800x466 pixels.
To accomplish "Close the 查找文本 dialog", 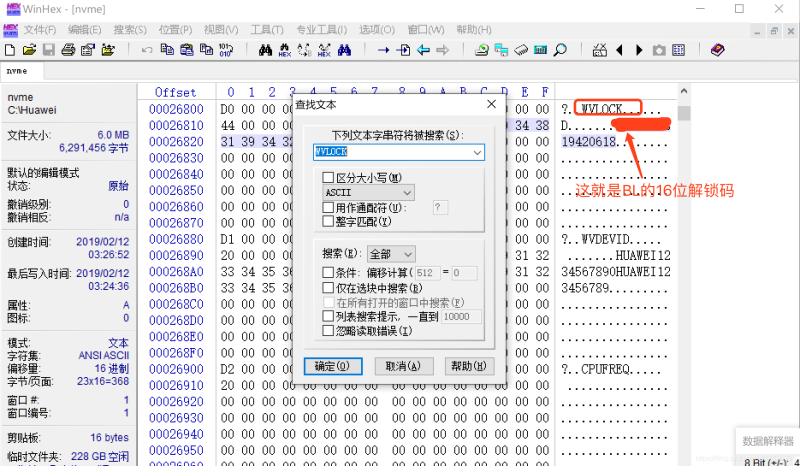I will (x=491, y=104).
